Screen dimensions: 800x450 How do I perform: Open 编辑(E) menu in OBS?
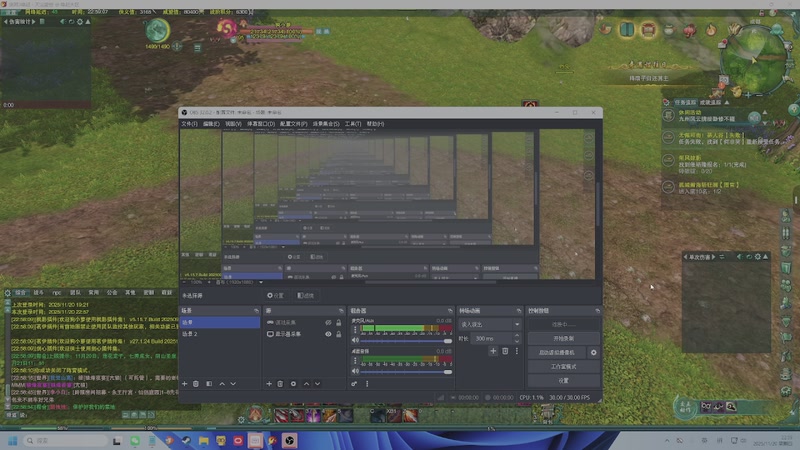[211, 124]
